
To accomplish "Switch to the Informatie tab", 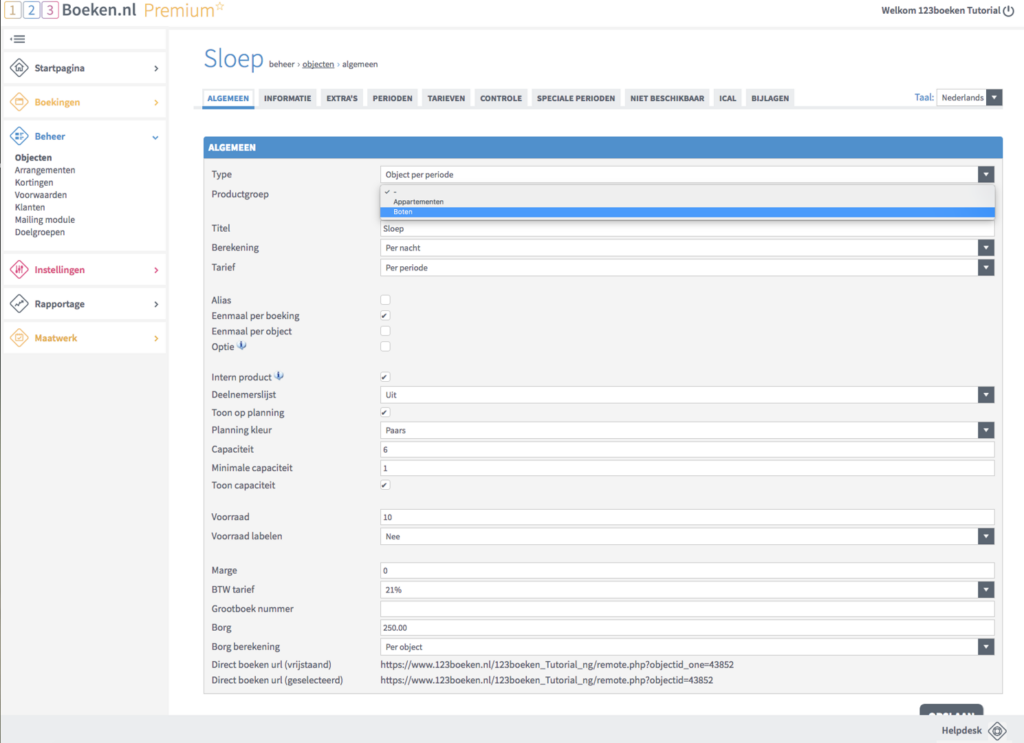I will [x=287, y=98].
